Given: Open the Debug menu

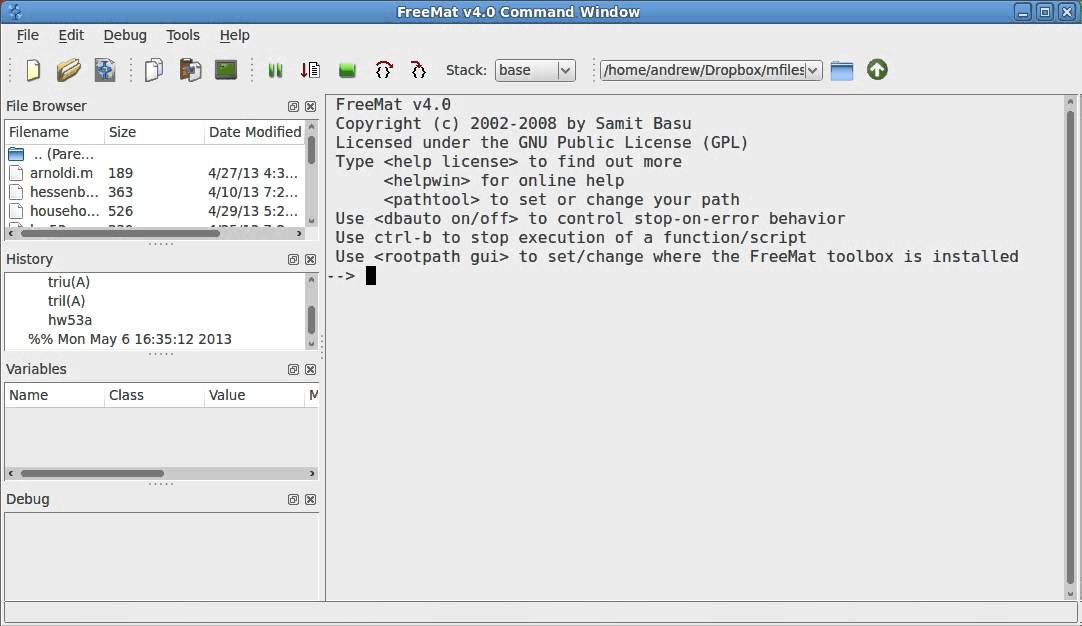Looking at the screenshot, I should point(125,35).
